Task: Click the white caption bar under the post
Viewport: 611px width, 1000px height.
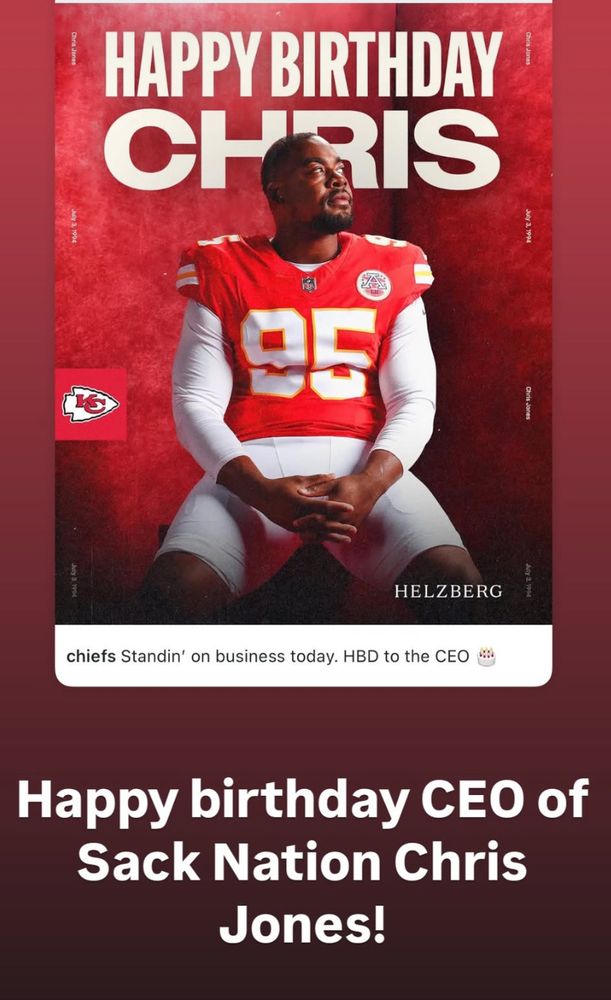Action: click(x=304, y=656)
